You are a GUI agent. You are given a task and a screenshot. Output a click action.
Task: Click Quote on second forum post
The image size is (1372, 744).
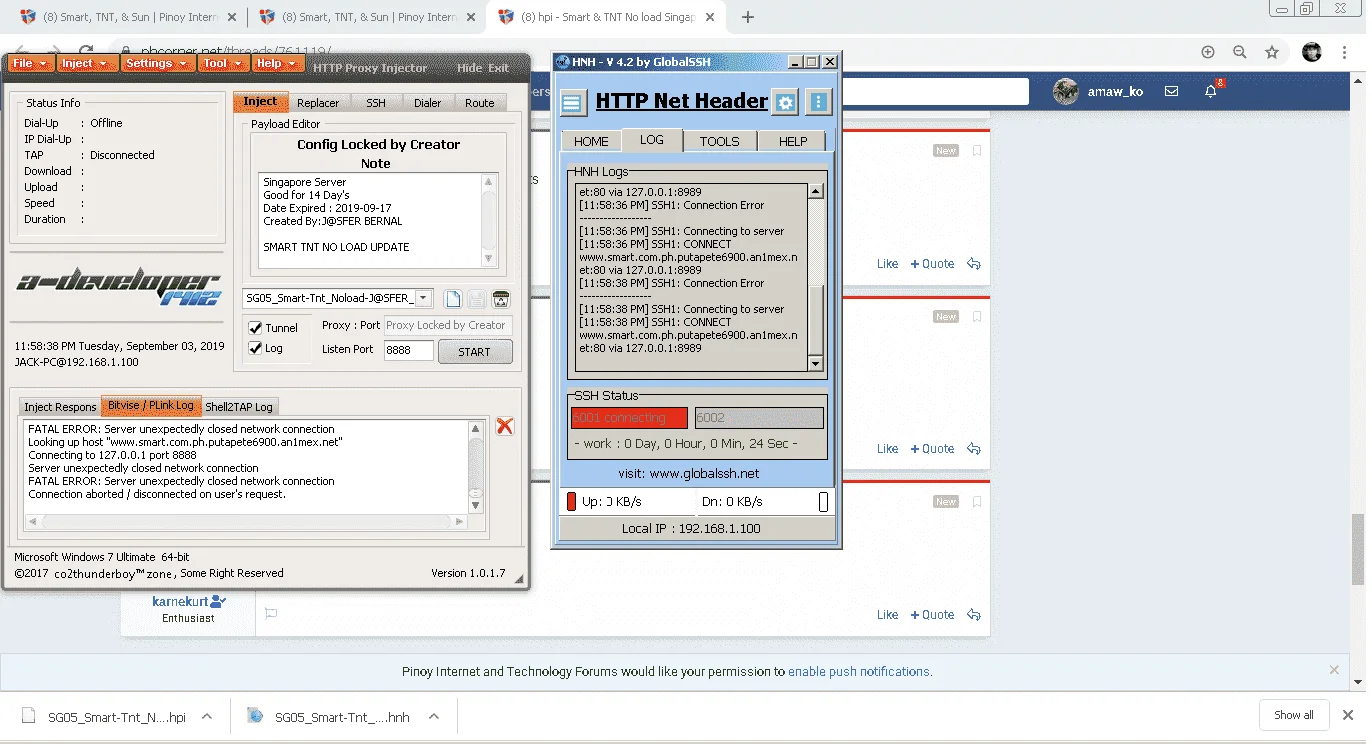pos(932,449)
